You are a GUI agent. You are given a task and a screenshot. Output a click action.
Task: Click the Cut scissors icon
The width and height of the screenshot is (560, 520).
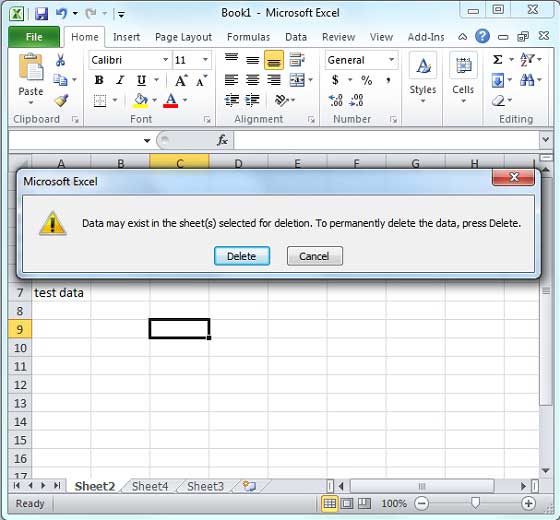[60, 60]
